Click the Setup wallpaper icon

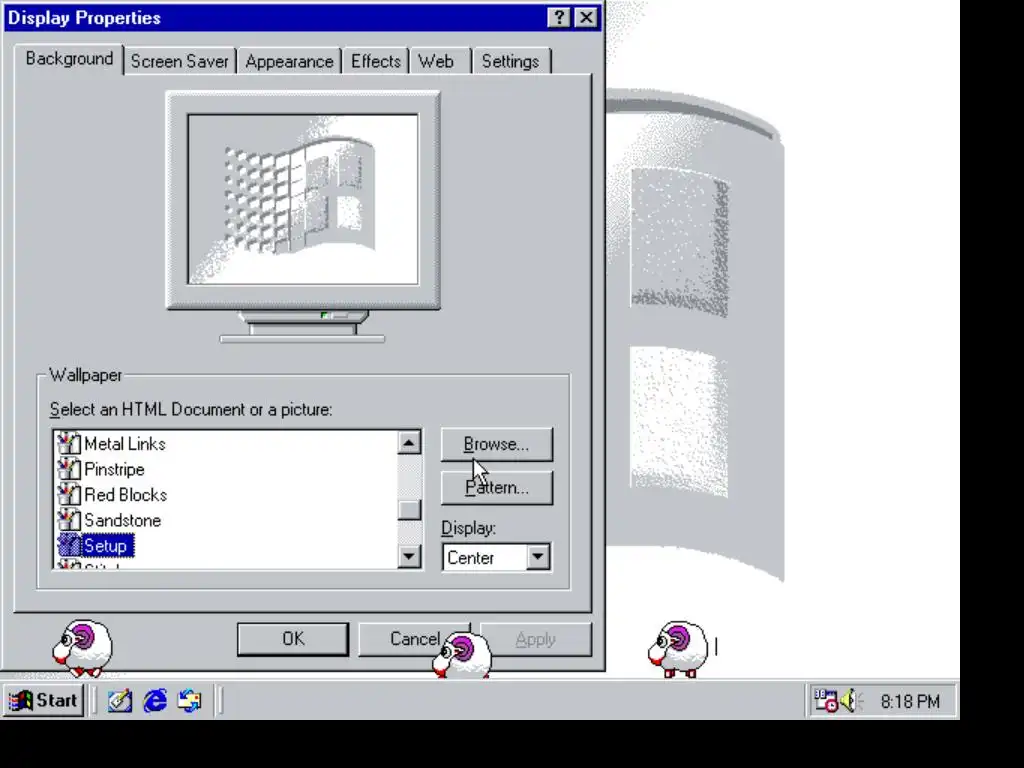tap(69, 545)
